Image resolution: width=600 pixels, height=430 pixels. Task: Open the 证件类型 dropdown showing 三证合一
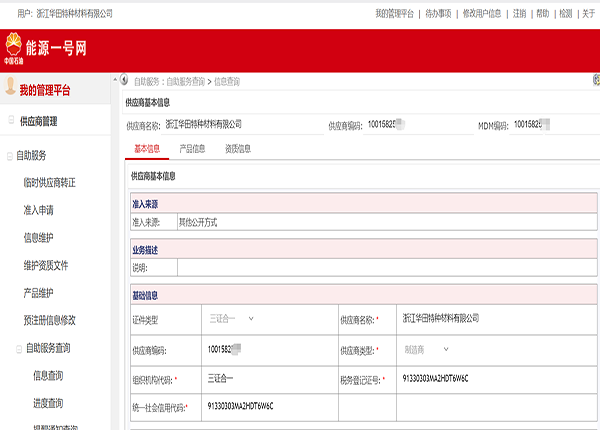[231, 319]
